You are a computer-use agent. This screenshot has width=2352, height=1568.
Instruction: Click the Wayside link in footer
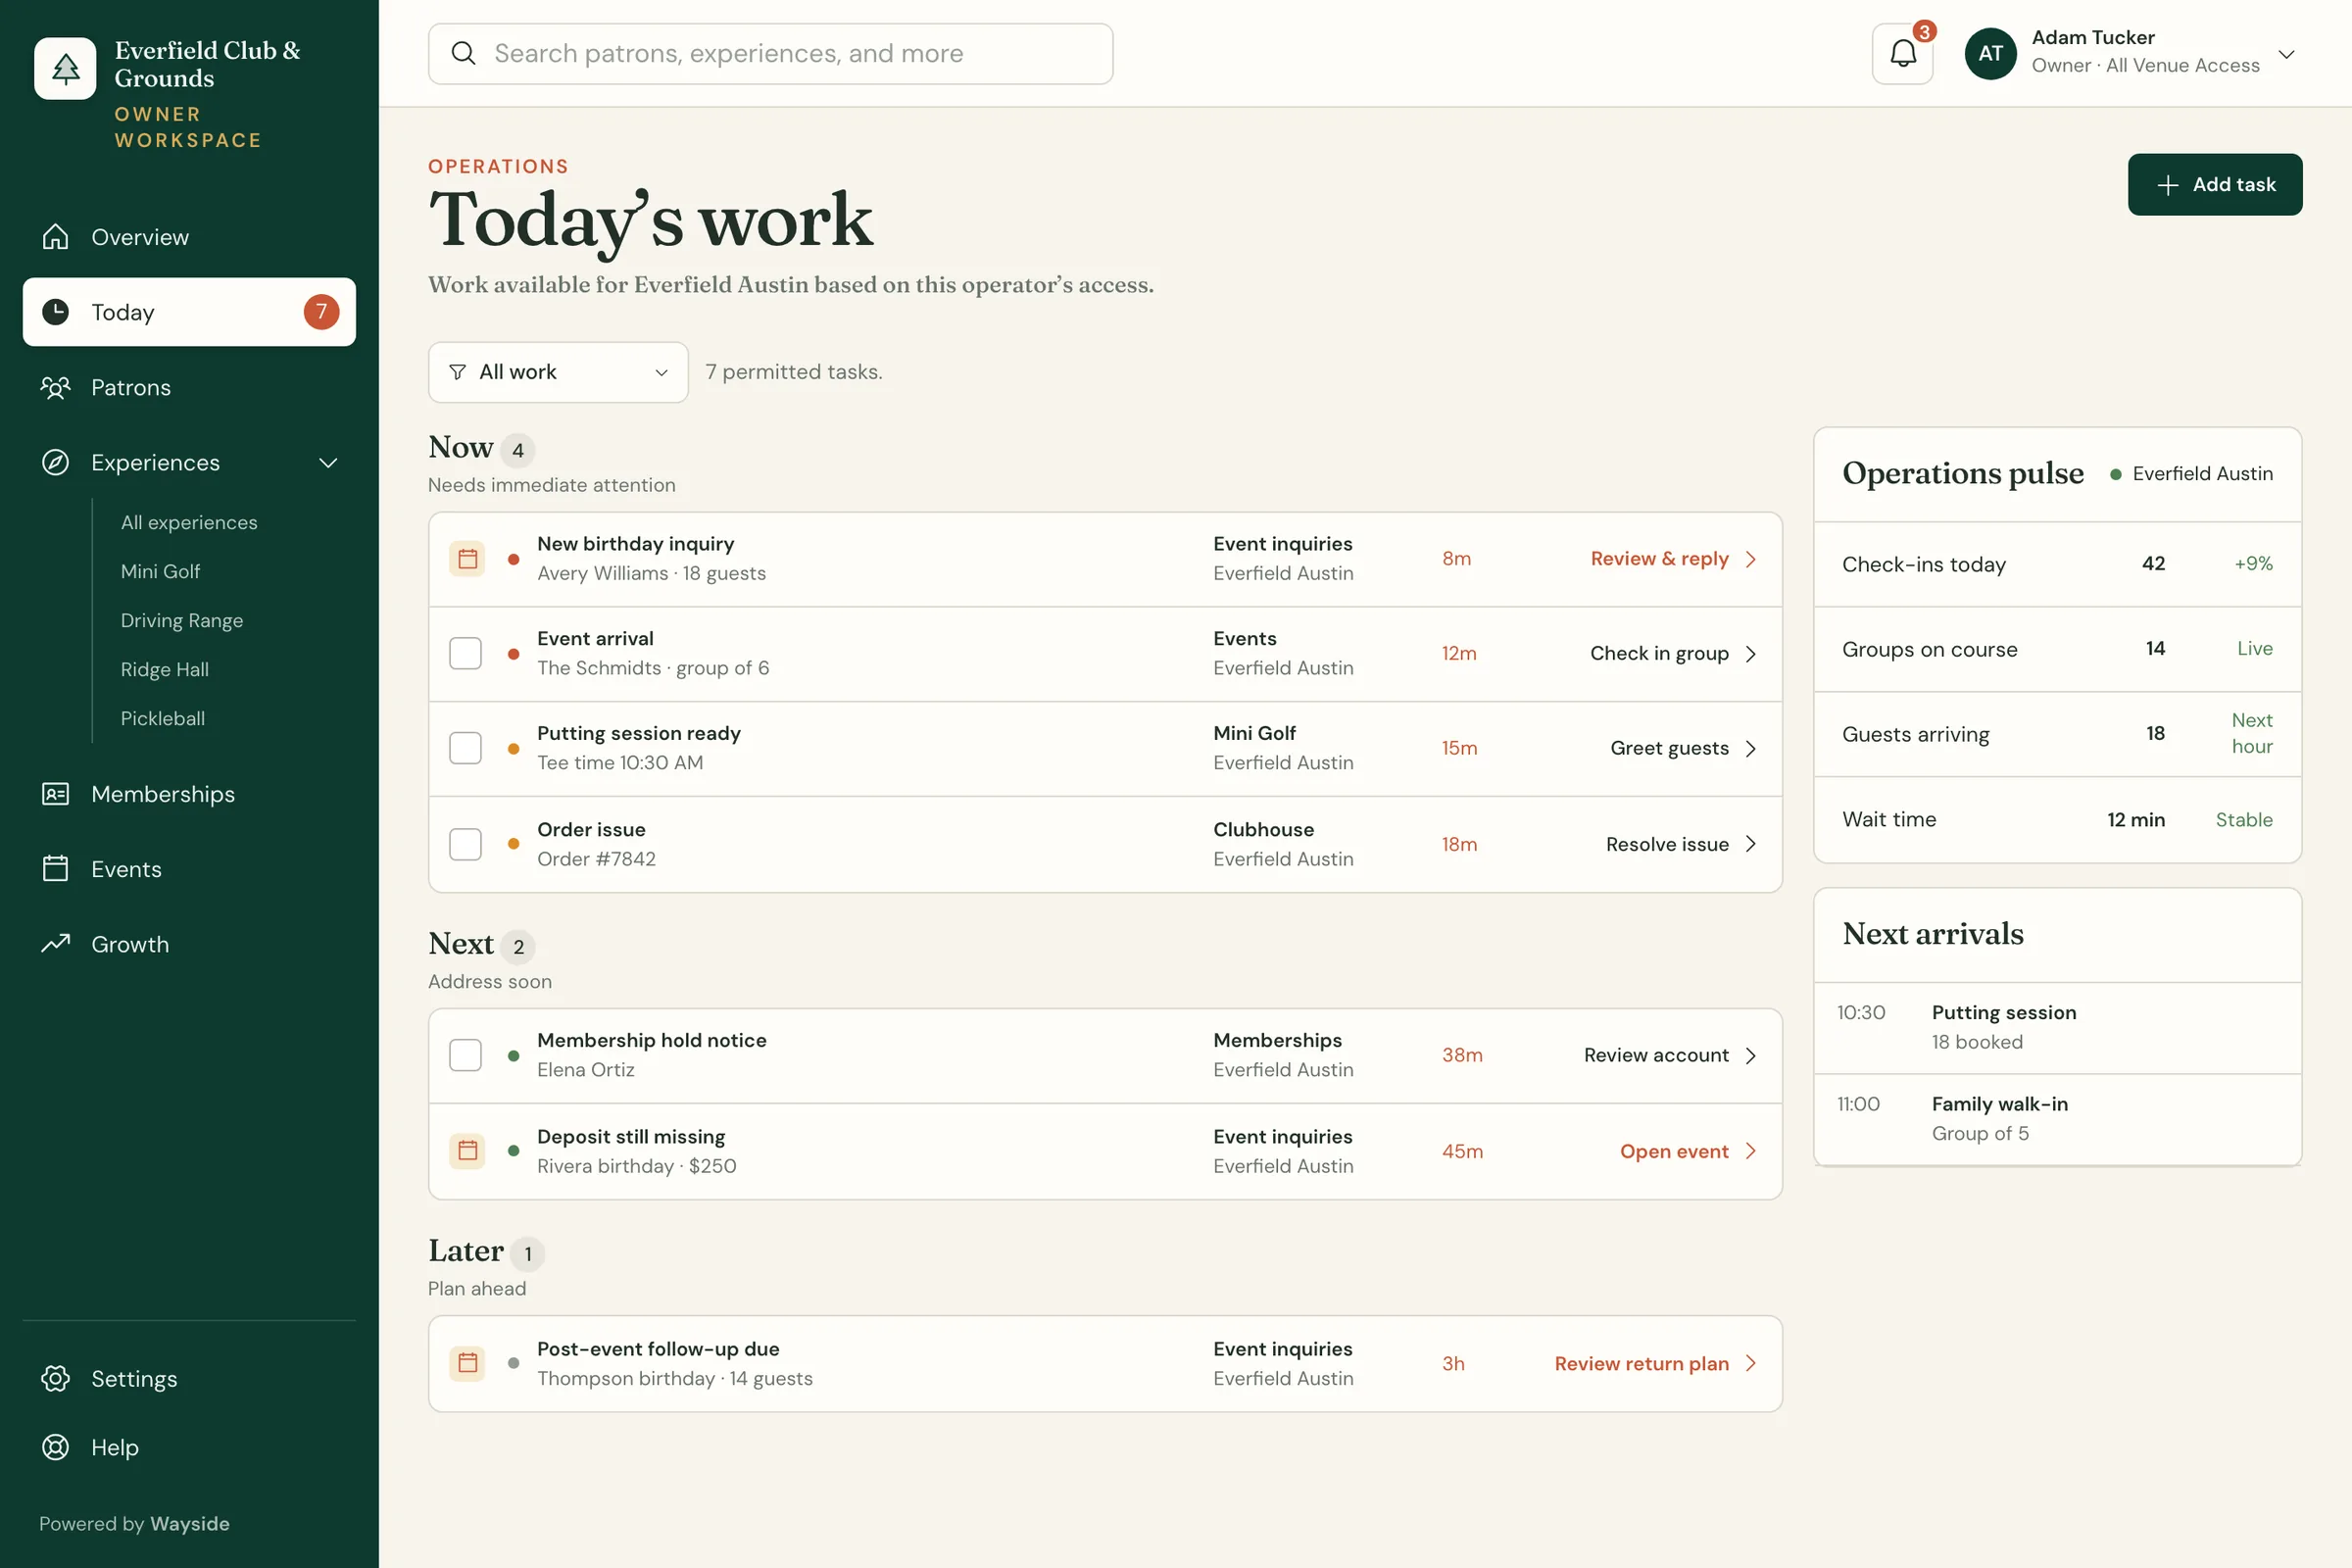pos(190,1523)
